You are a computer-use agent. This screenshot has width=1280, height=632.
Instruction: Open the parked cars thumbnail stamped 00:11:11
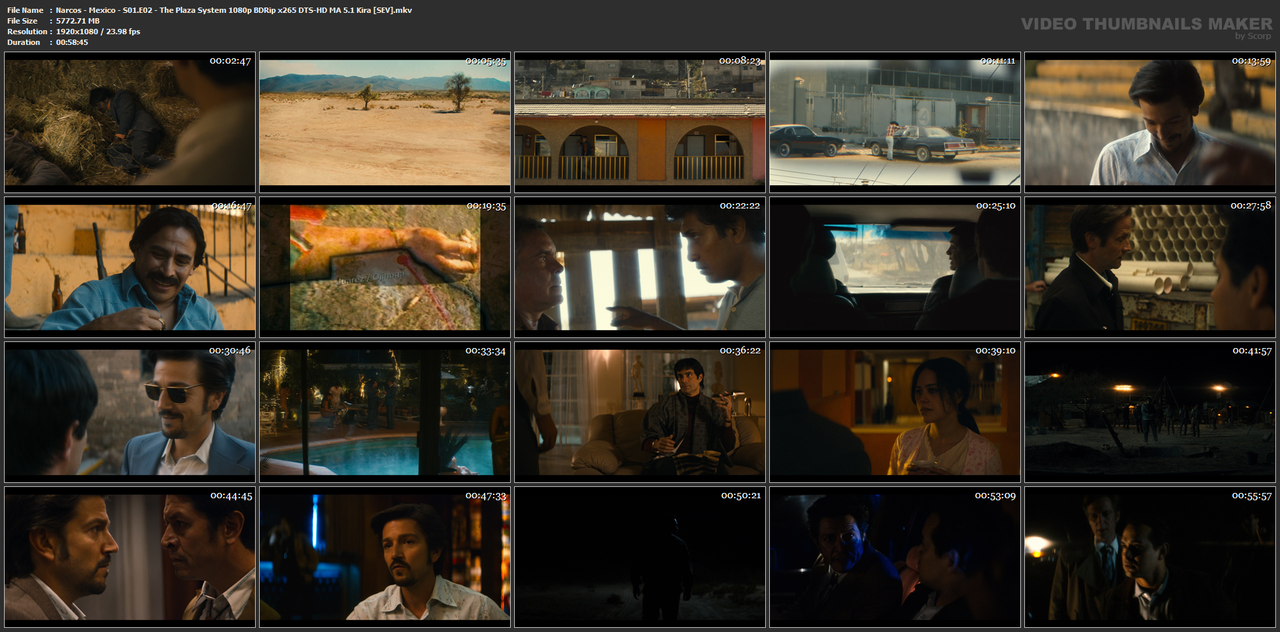click(895, 122)
